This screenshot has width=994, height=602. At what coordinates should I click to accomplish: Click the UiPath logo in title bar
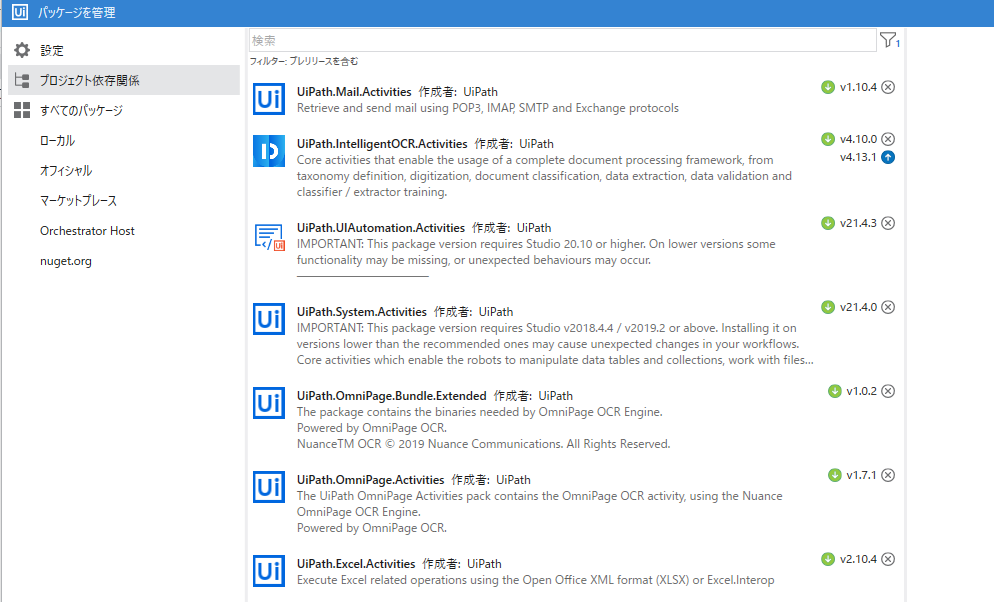(x=20, y=12)
